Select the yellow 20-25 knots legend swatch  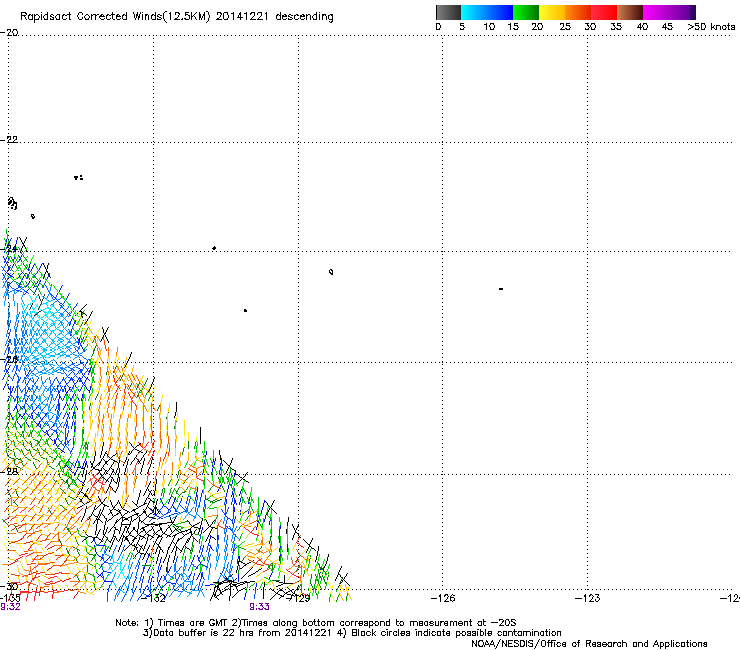coord(552,12)
